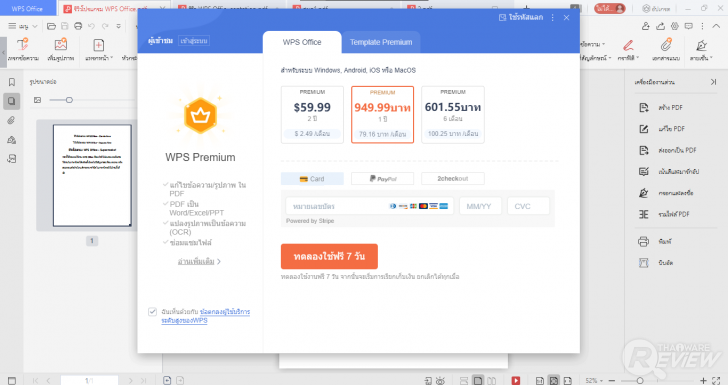The width and height of the screenshot is (728, 385).
Task: Select the 601.55 baht six-month plan
Action: coord(453,114)
